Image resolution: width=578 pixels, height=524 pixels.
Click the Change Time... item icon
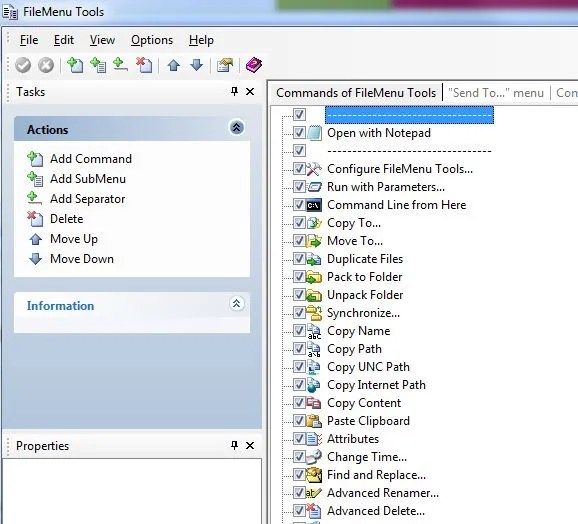click(x=314, y=457)
